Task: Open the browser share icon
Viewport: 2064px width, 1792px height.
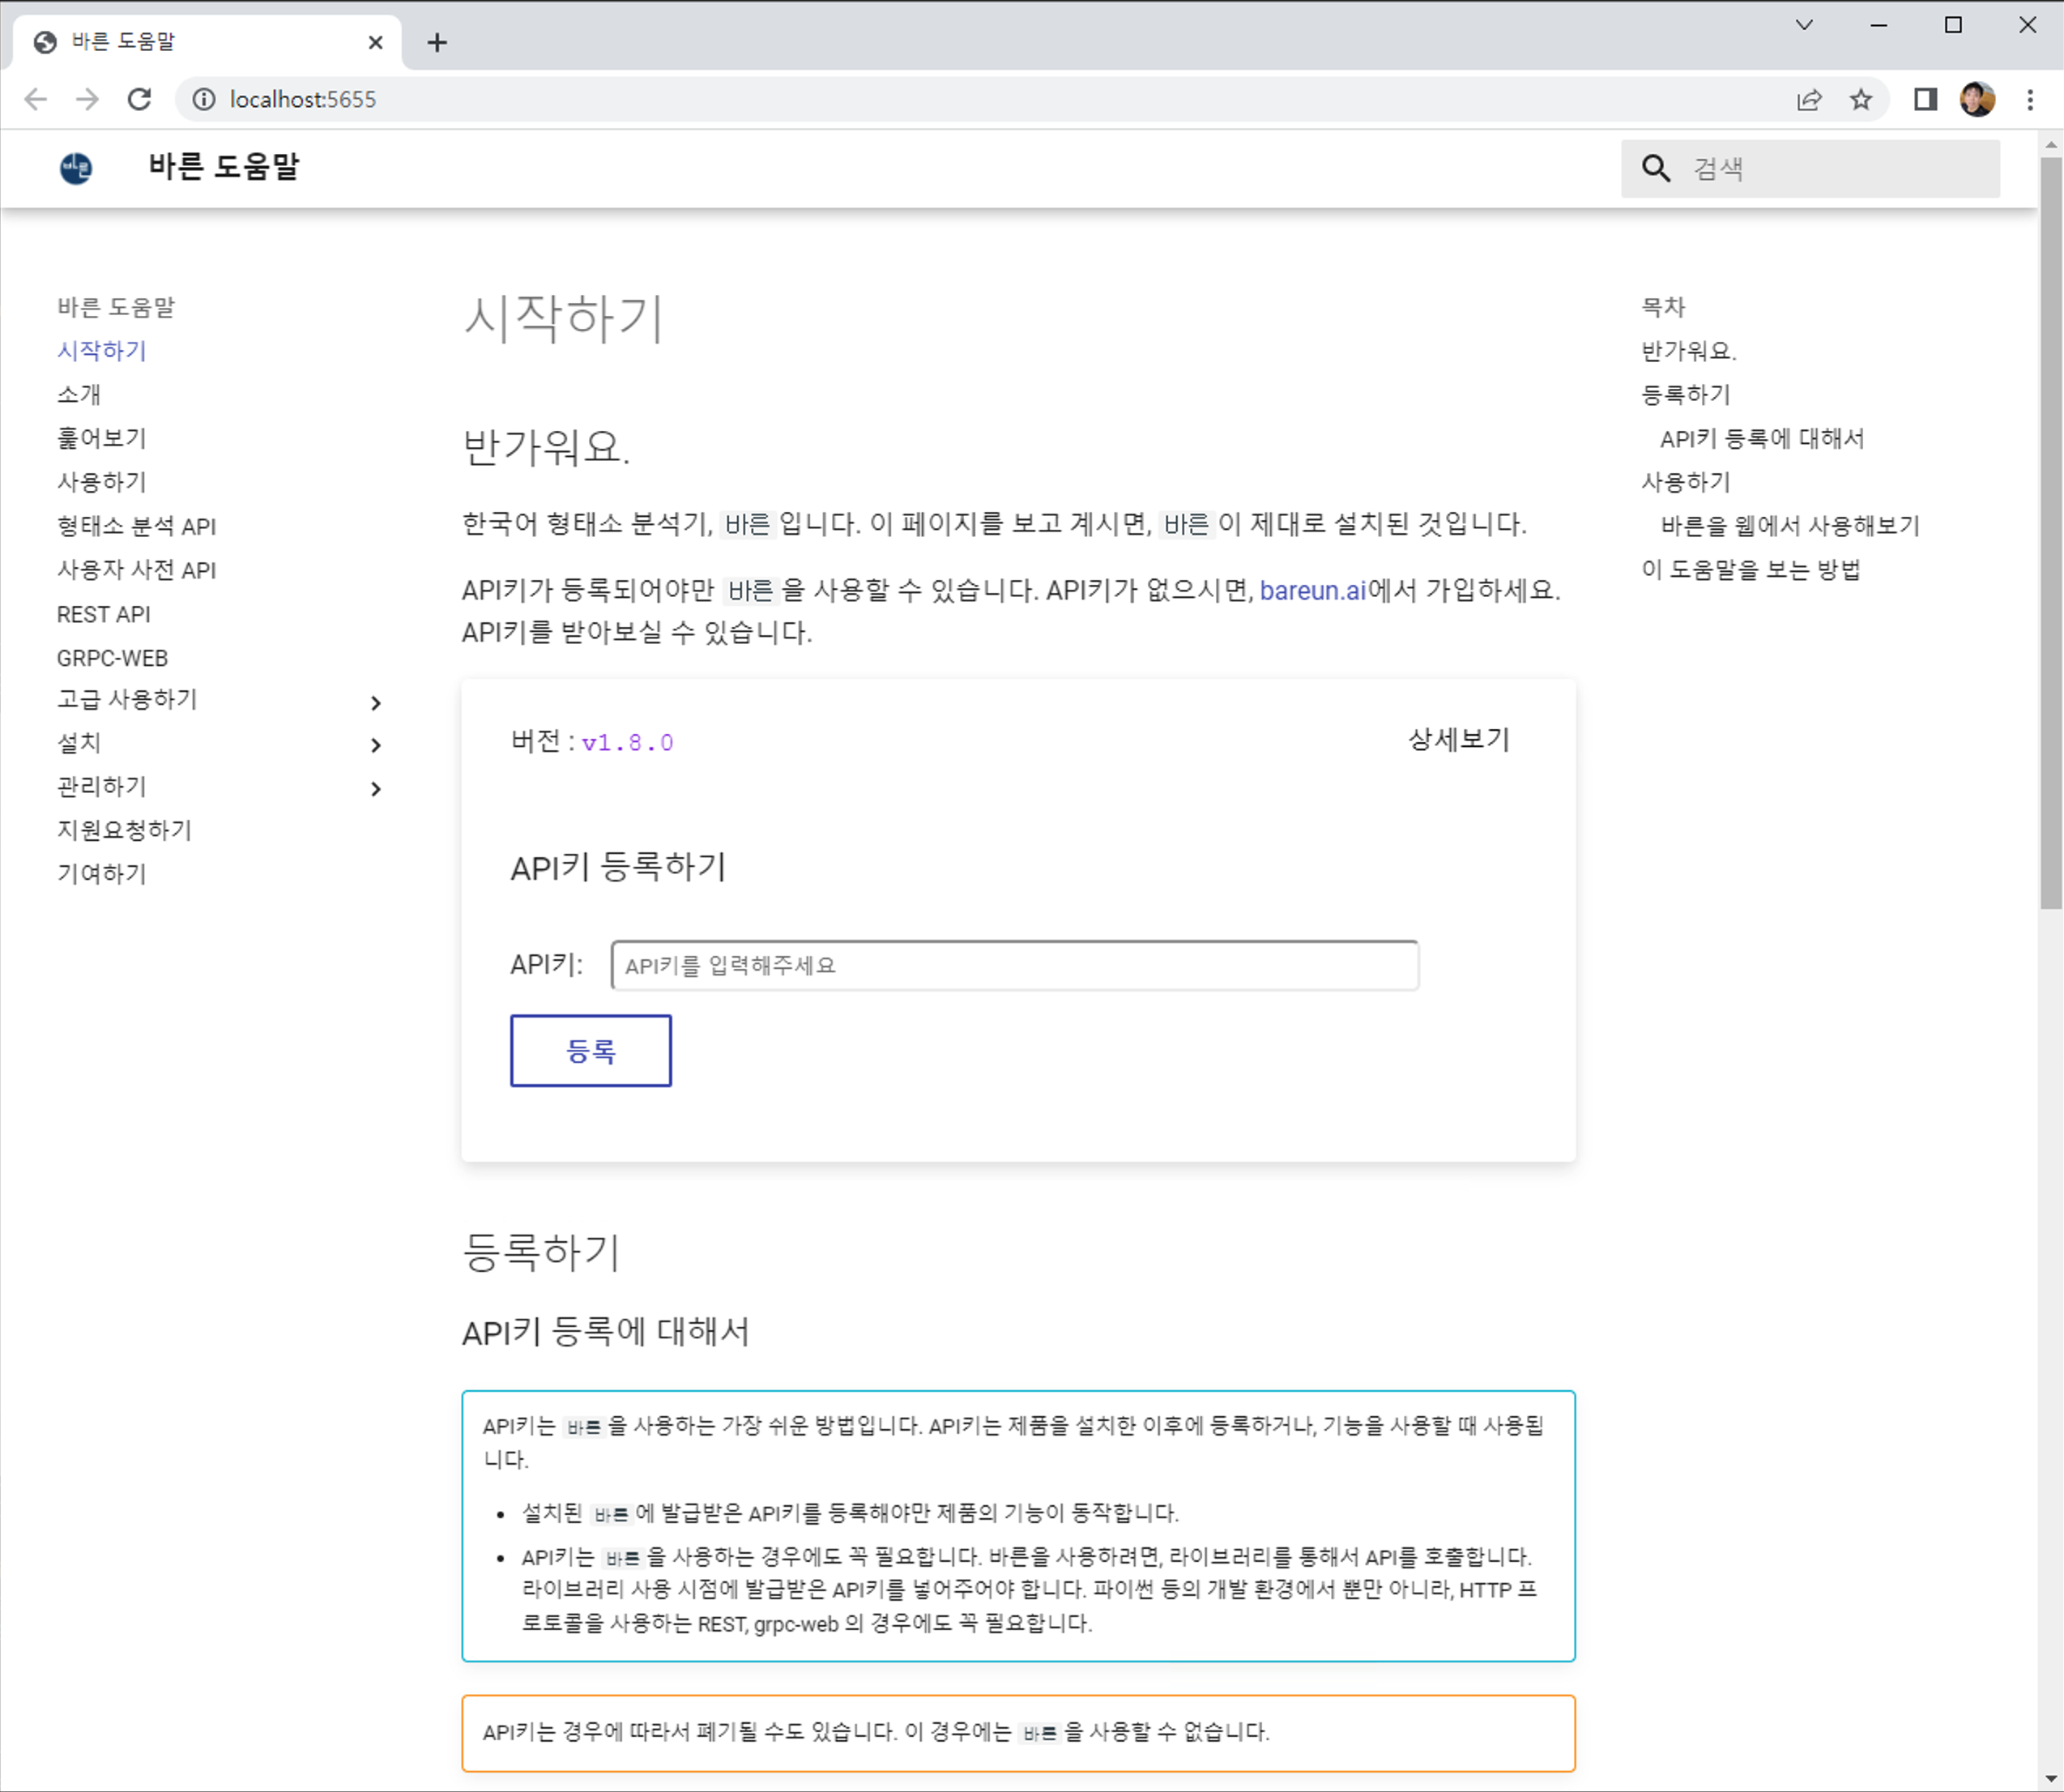Action: (1810, 99)
